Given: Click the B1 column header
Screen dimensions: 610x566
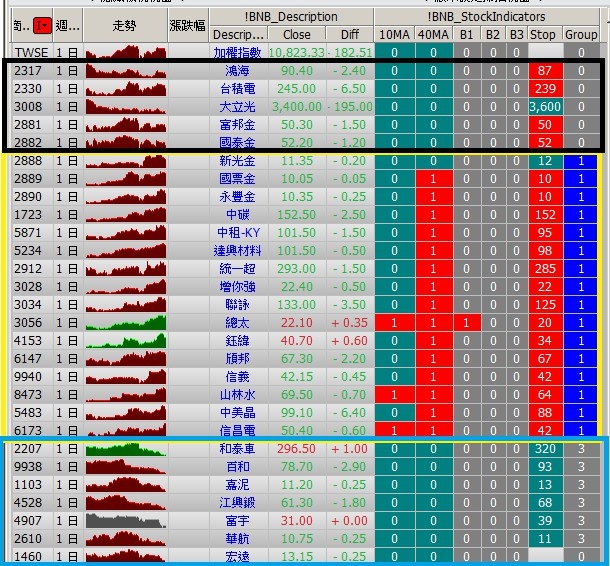Looking at the screenshot, I should click(x=466, y=34).
